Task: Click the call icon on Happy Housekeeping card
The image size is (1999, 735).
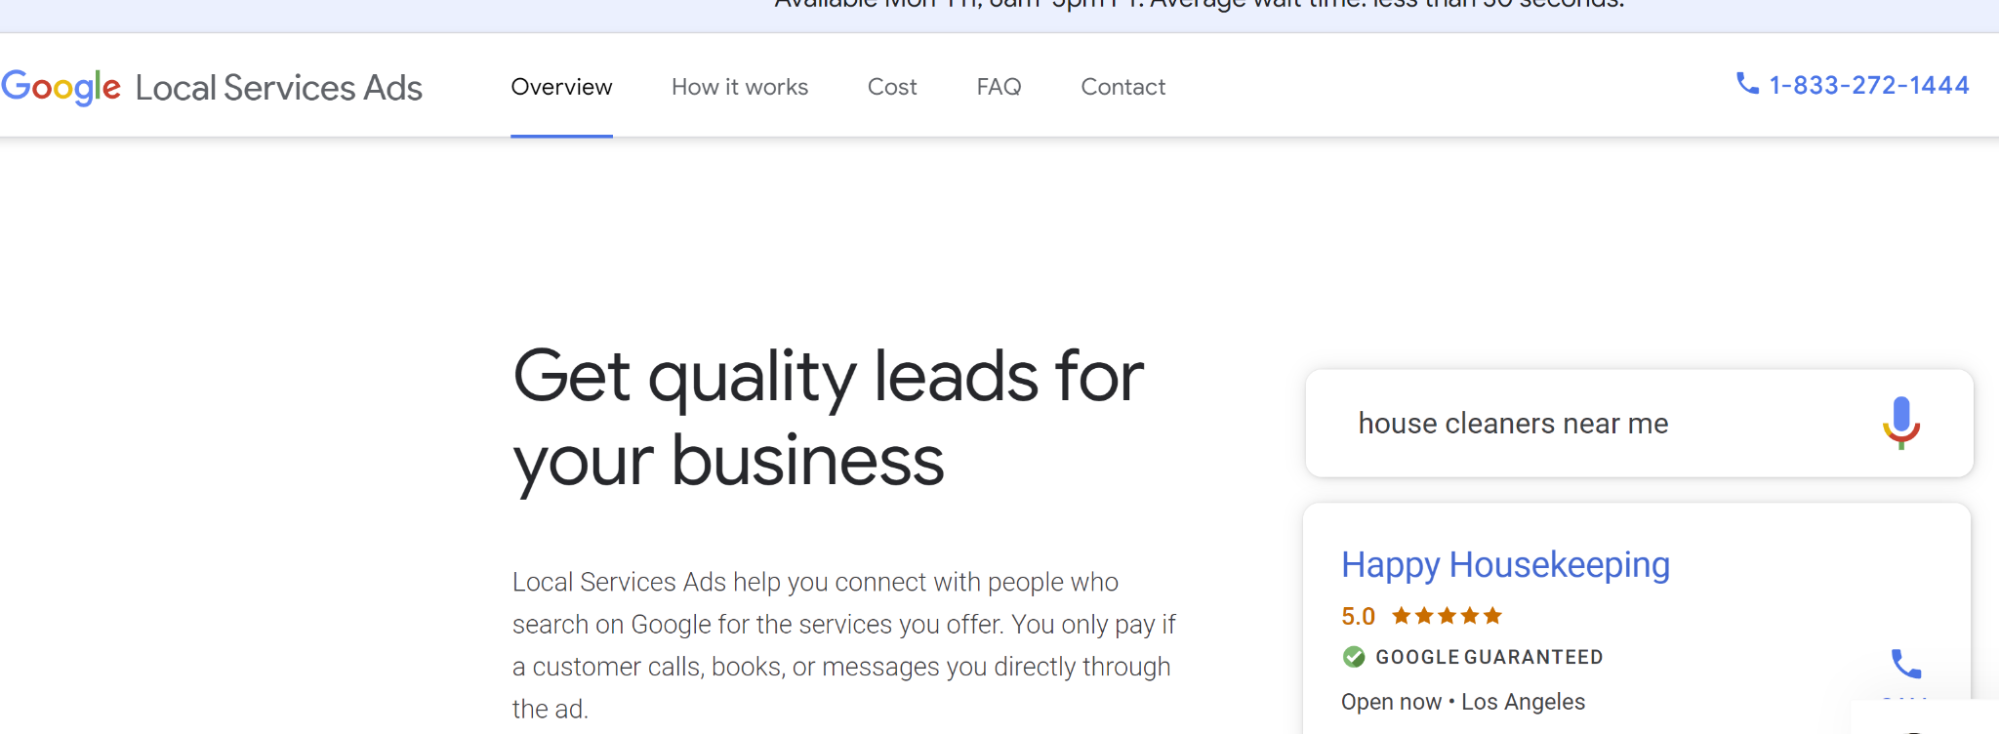Action: (x=1904, y=662)
